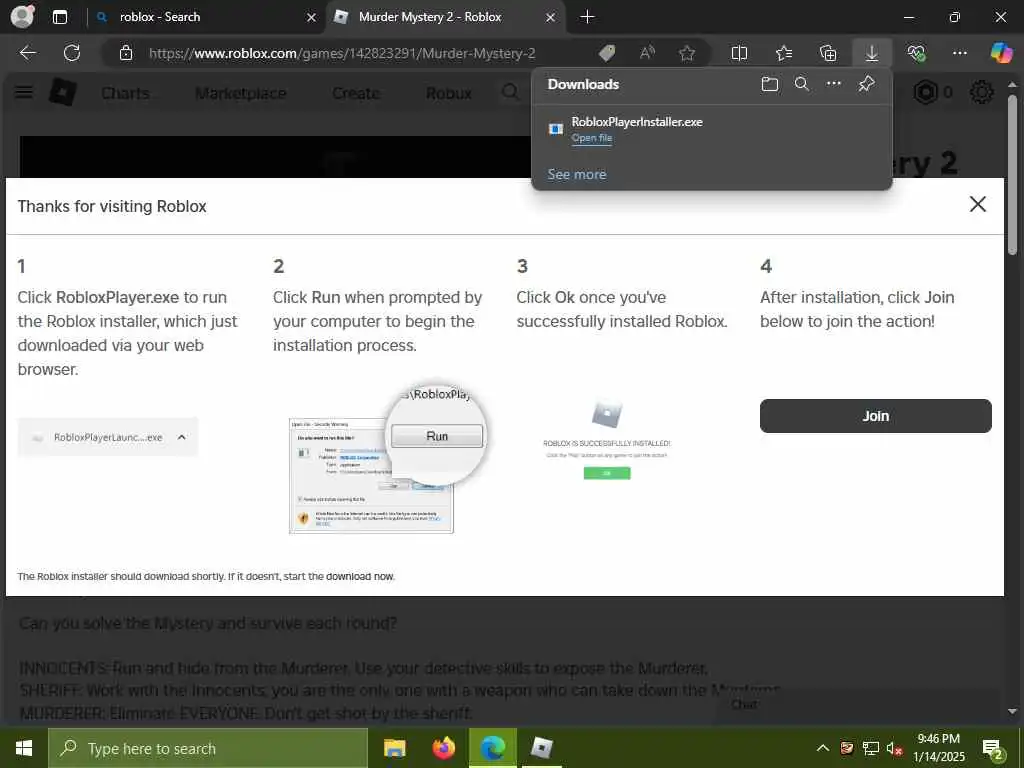Open more options in Downloads panel
The height and width of the screenshot is (768, 1024).
pos(834,84)
